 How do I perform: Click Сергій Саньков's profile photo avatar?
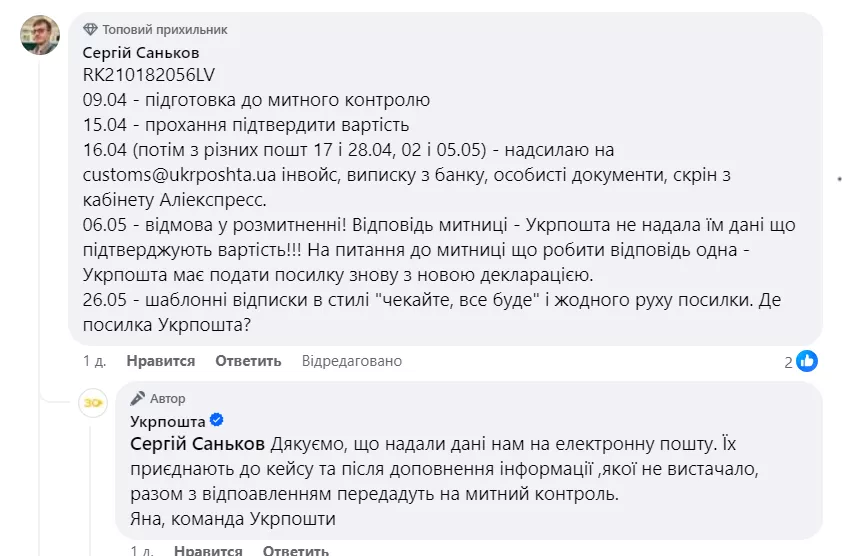coord(40,36)
